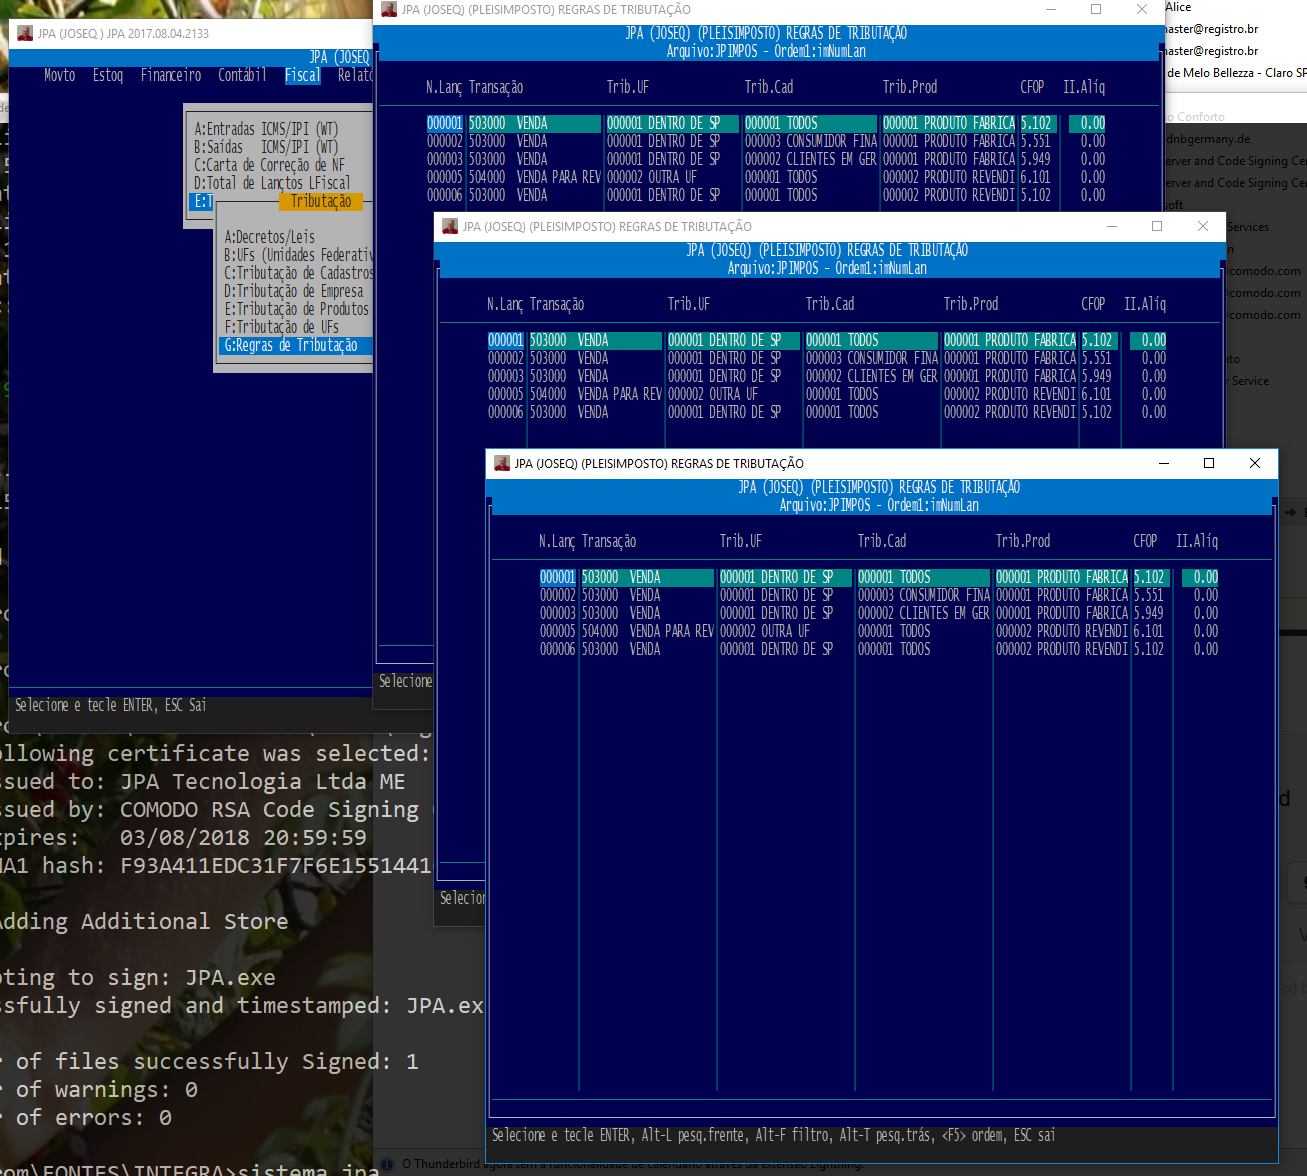Select row 000003 CLIENTES EM GER in front window

tap(920, 613)
